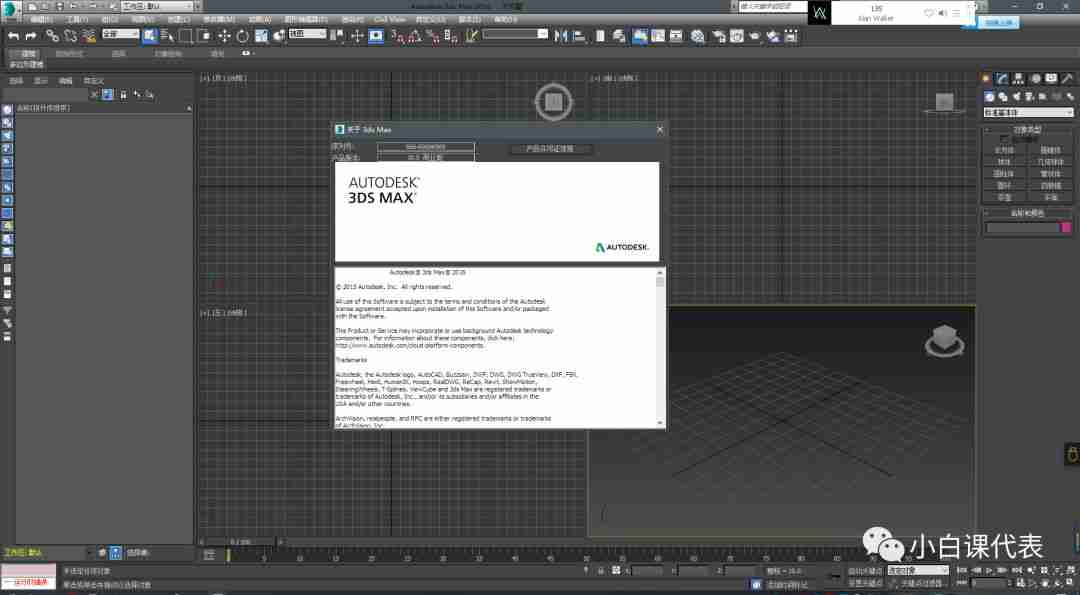Activate the Select Object arrow tool
This screenshot has width=1080, height=595.
pyautogui.click(x=148, y=38)
